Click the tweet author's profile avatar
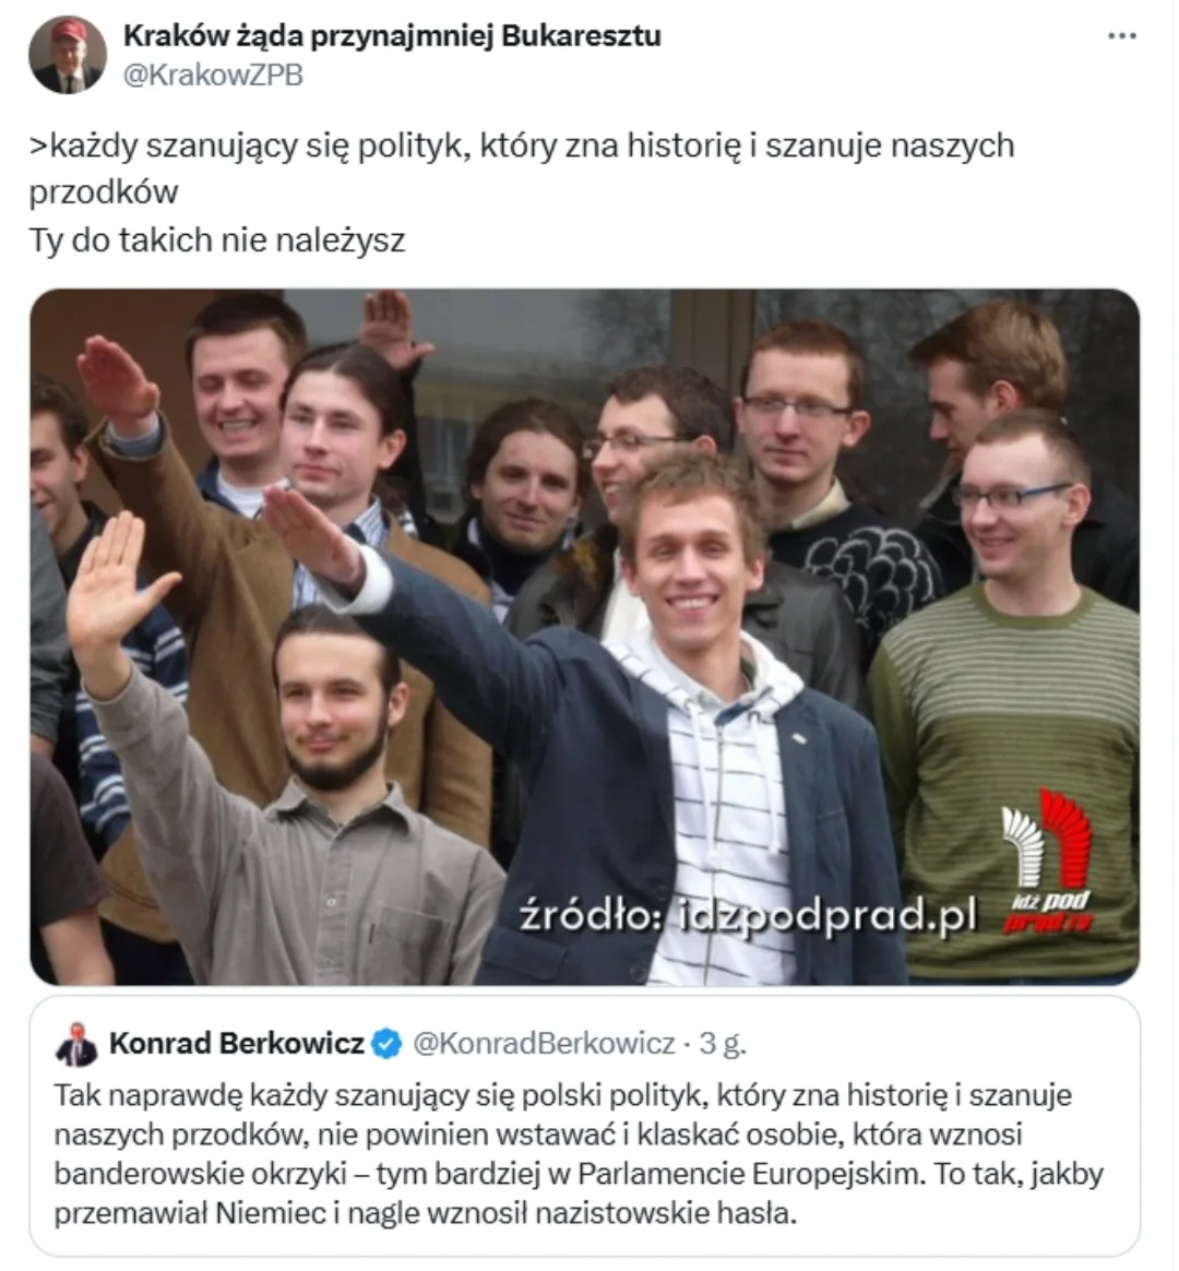This screenshot has width=1179, height=1271. coord(67,55)
